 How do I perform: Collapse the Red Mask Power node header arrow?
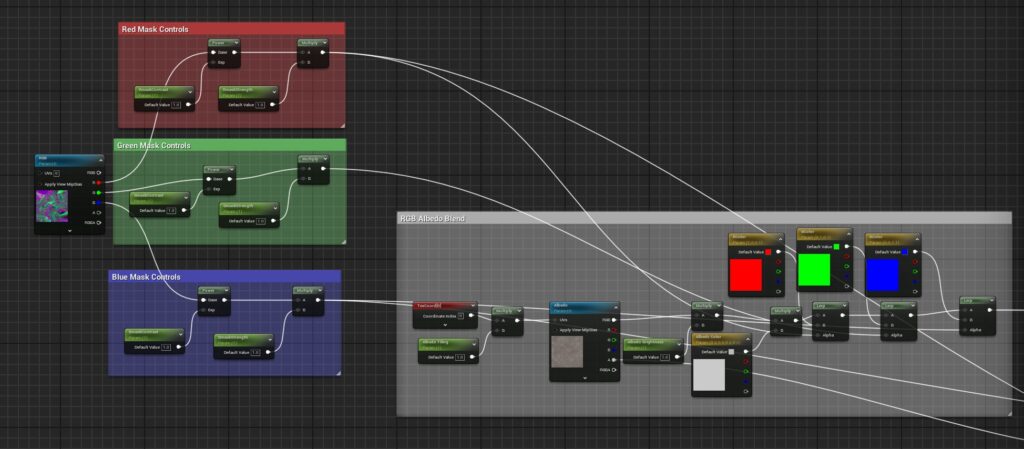tap(235, 43)
